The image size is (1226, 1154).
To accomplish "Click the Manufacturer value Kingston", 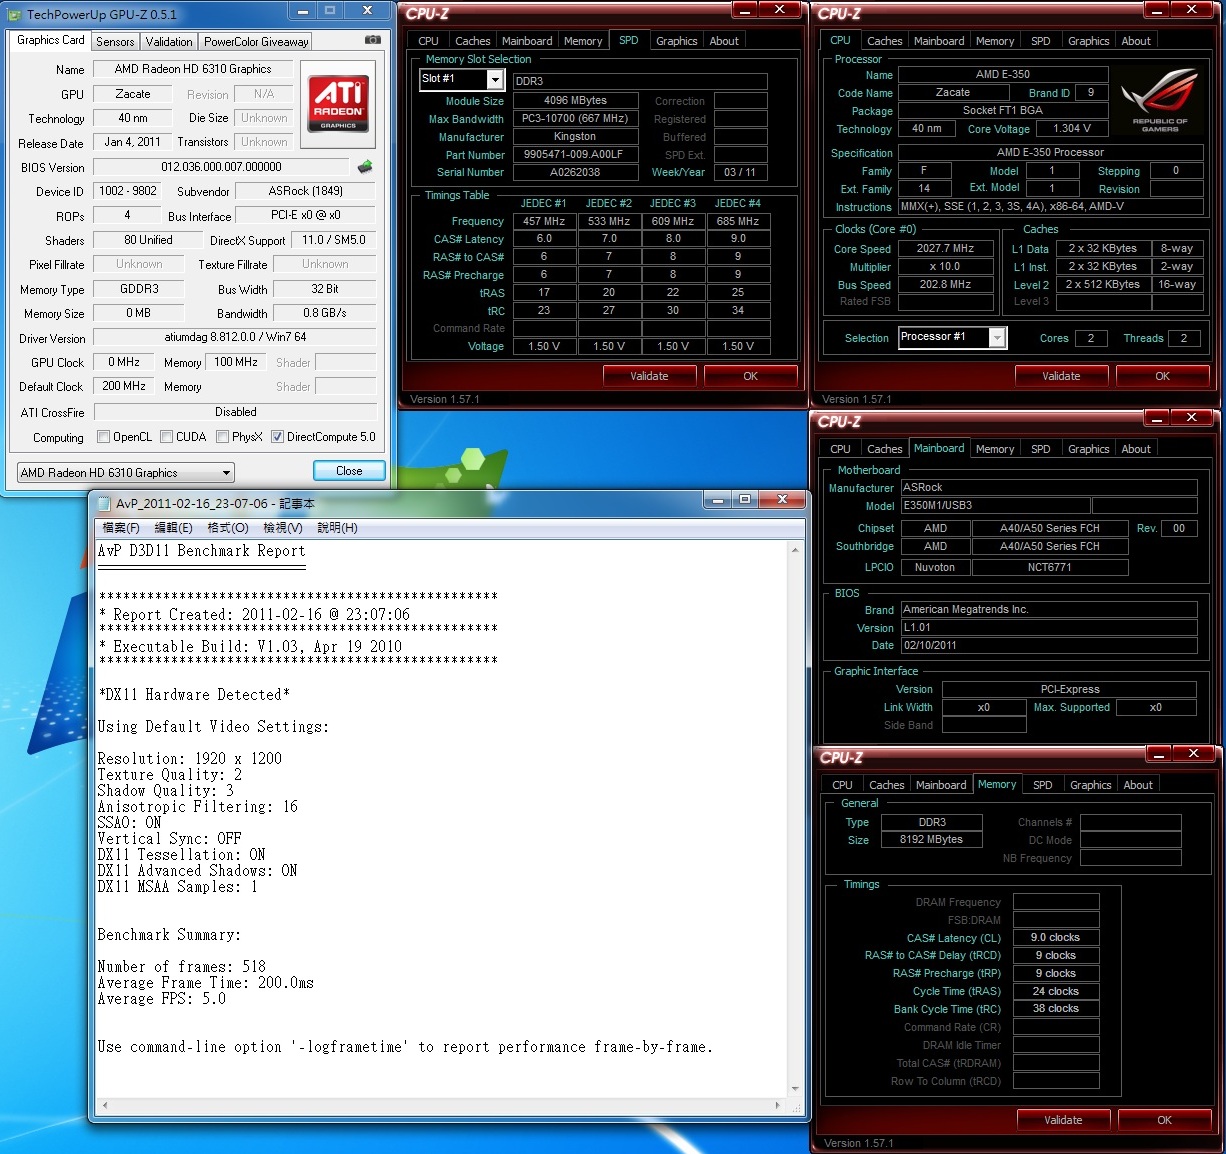I will (x=574, y=136).
